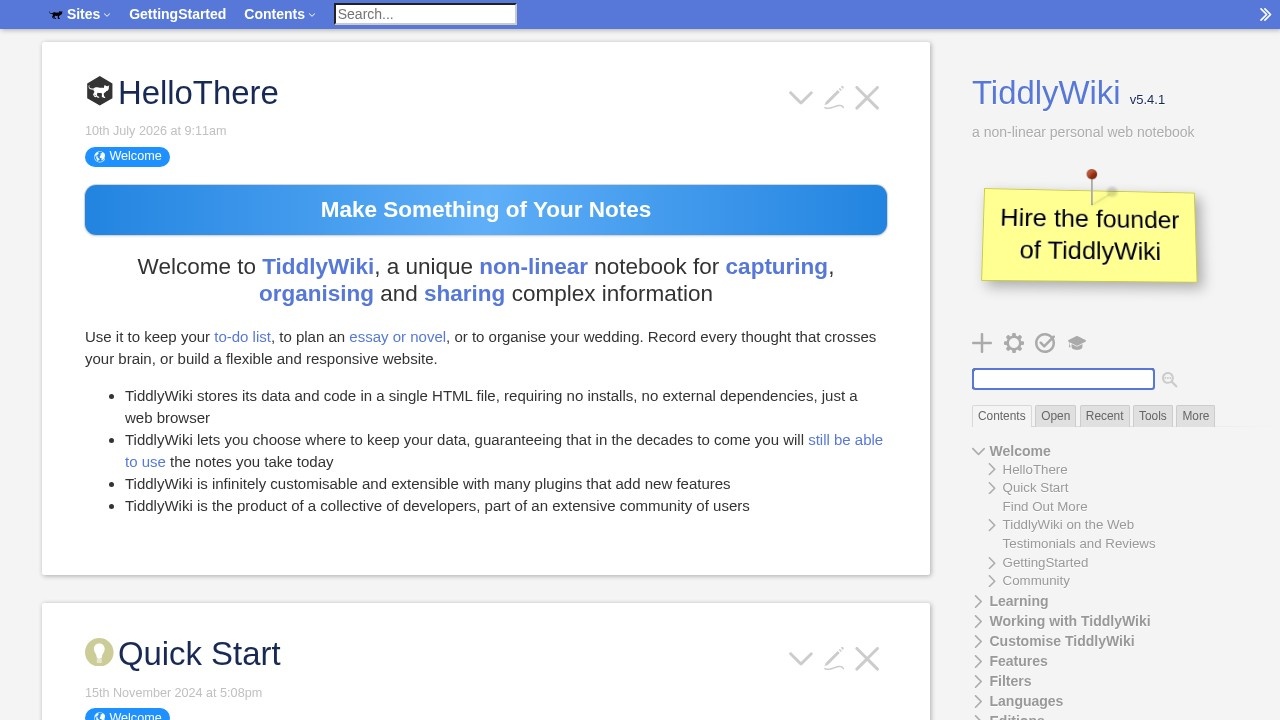This screenshot has width=1280, height=720.
Task: Open more actions for Quick Start tiddler
Action: (800, 659)
